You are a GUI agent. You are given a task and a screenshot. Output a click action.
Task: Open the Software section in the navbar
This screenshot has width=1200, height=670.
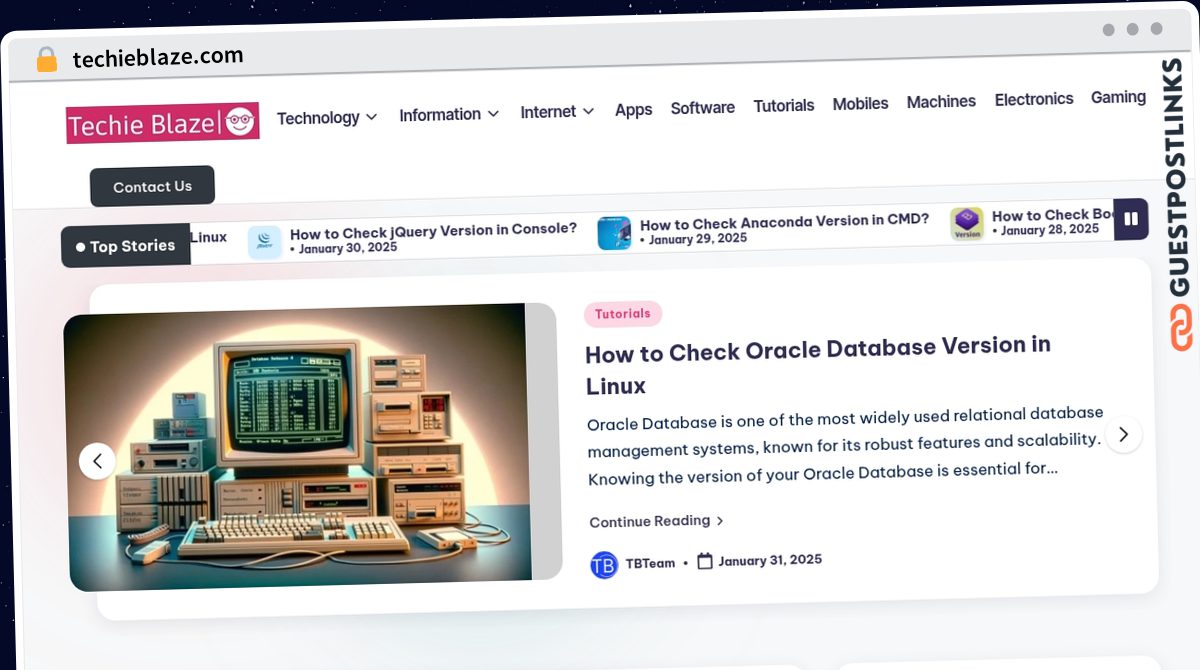pos(702,107)
